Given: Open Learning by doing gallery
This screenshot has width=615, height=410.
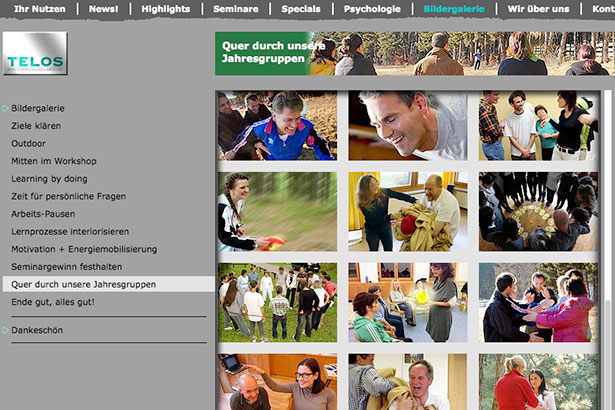Looking at the screenshot, I should coord(49,179).
